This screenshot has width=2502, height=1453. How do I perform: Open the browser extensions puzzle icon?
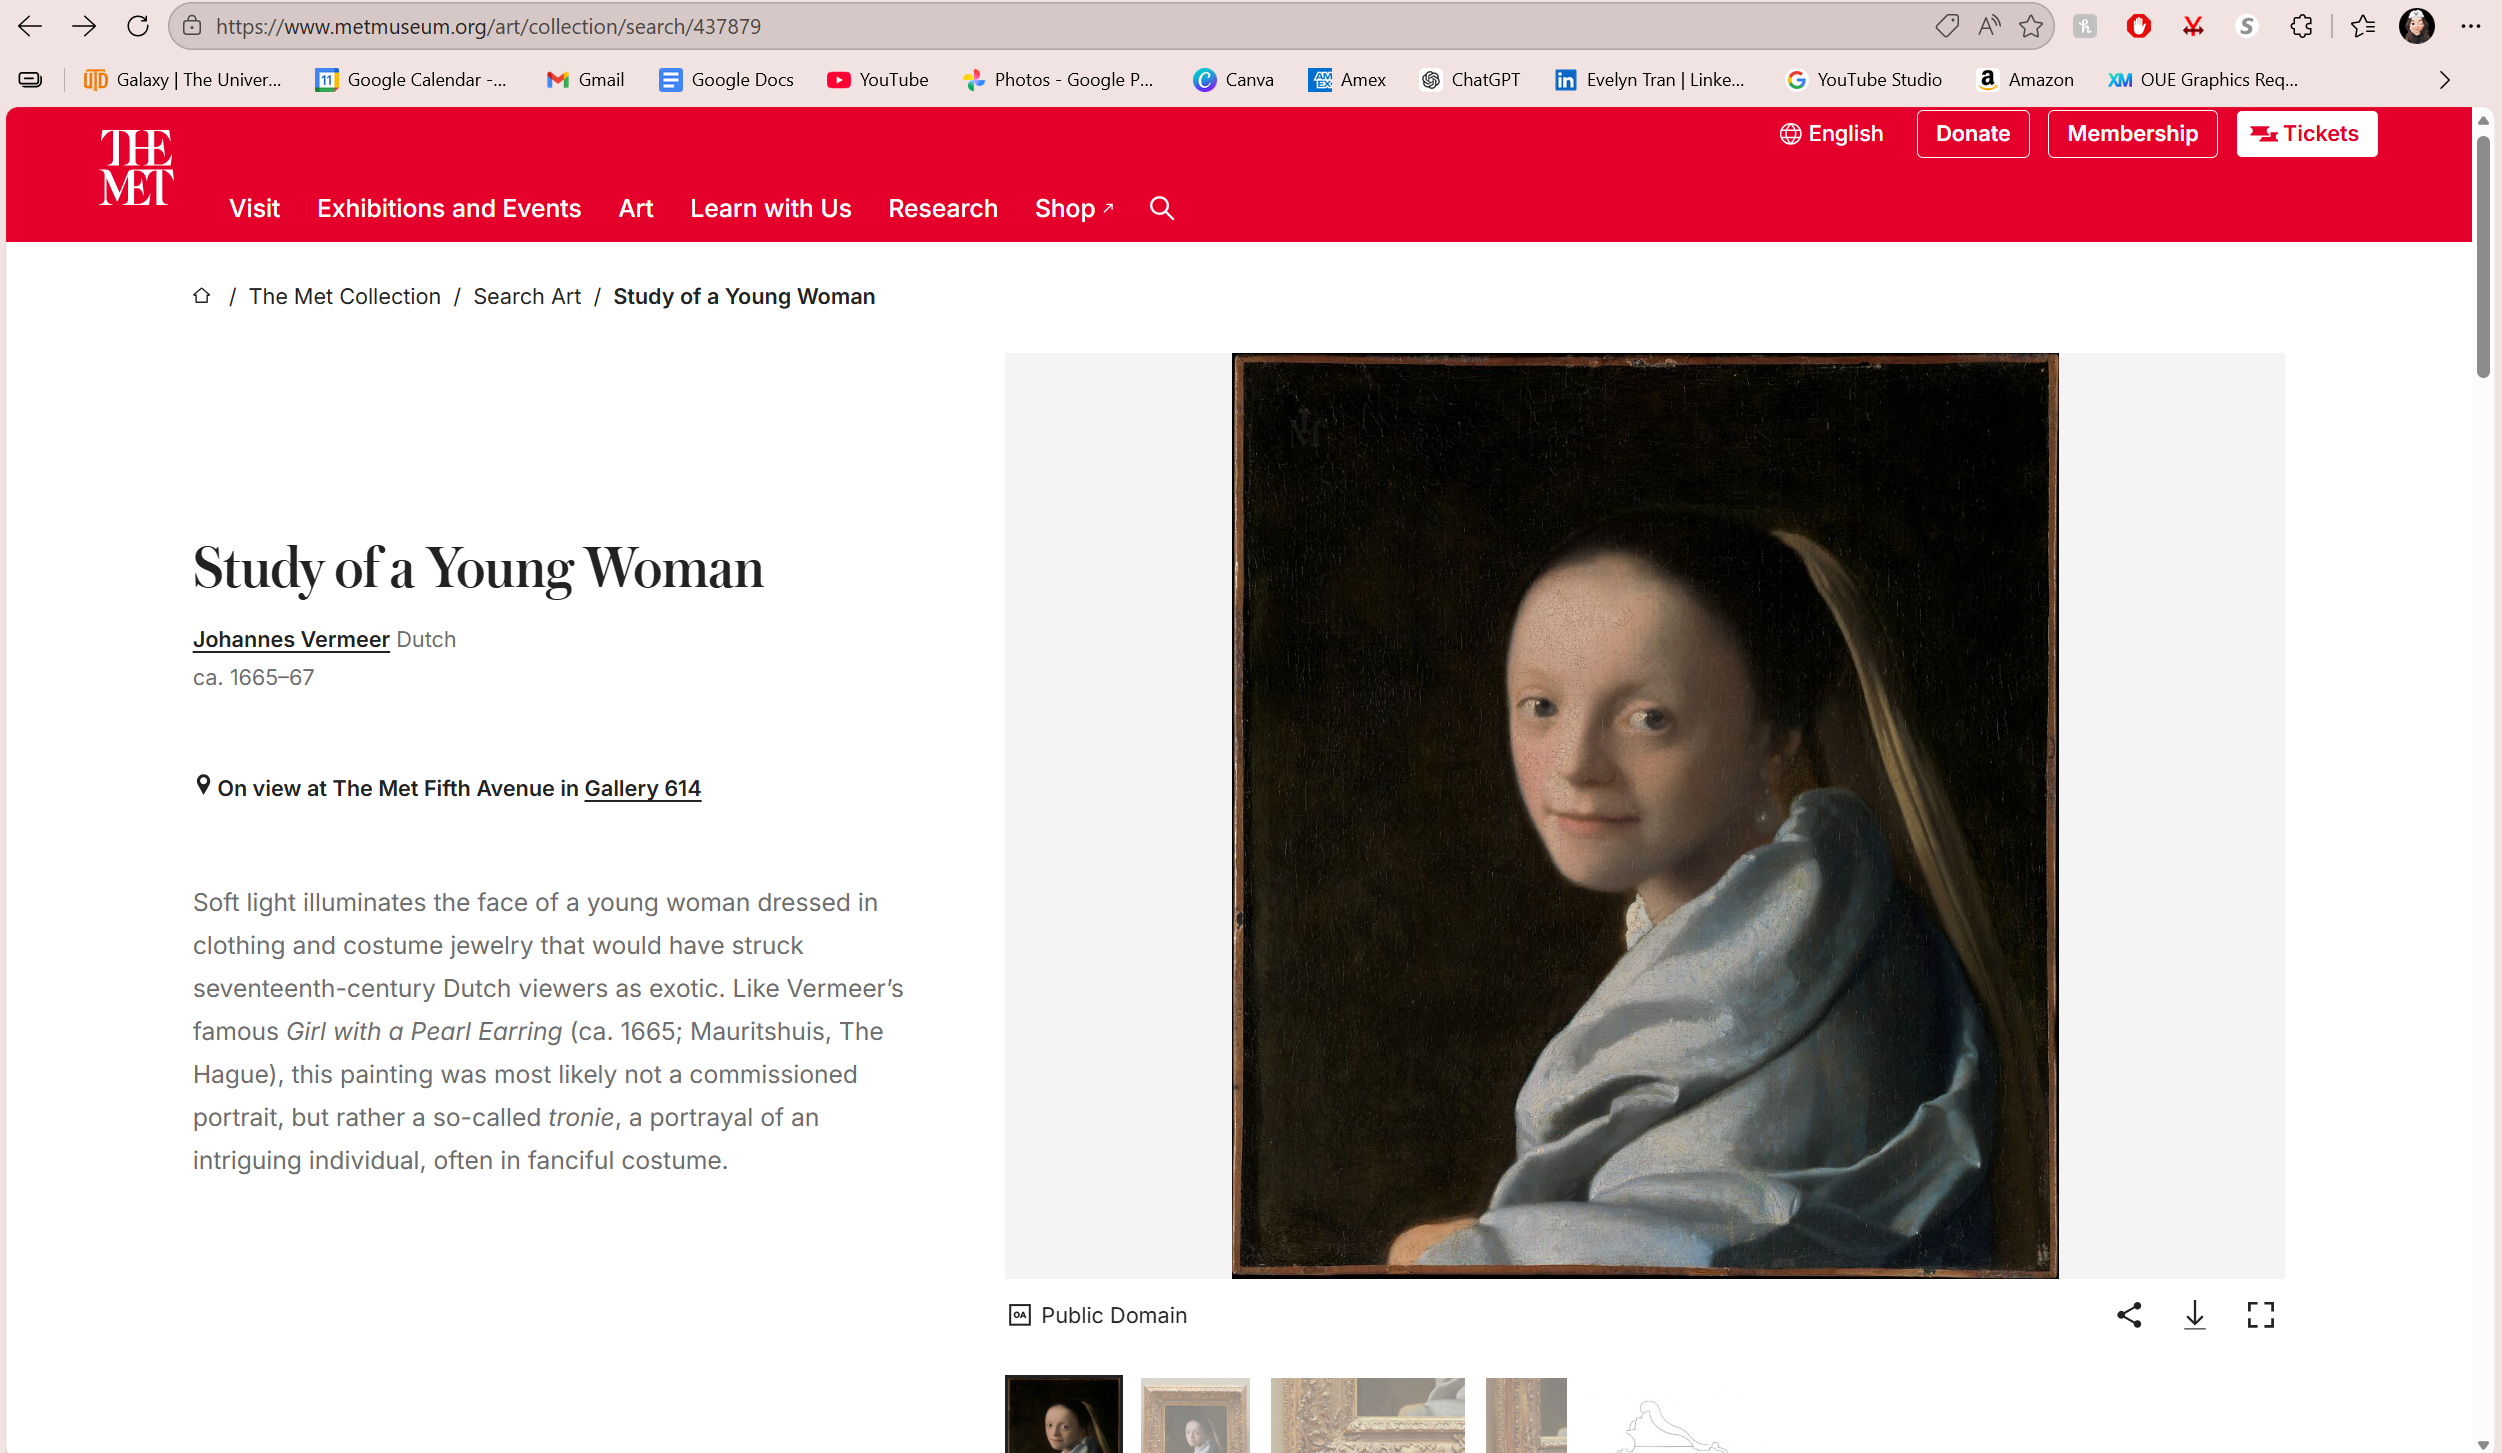click(x=2301, y=26)
